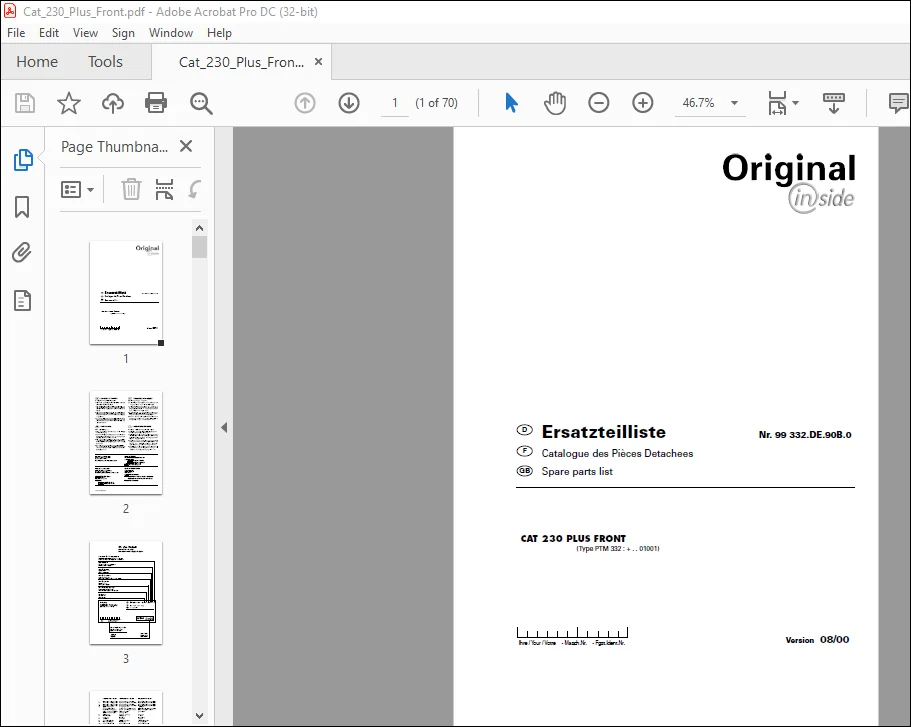
Task: Click the Zoom in plus icon
Action: [643, 103]
